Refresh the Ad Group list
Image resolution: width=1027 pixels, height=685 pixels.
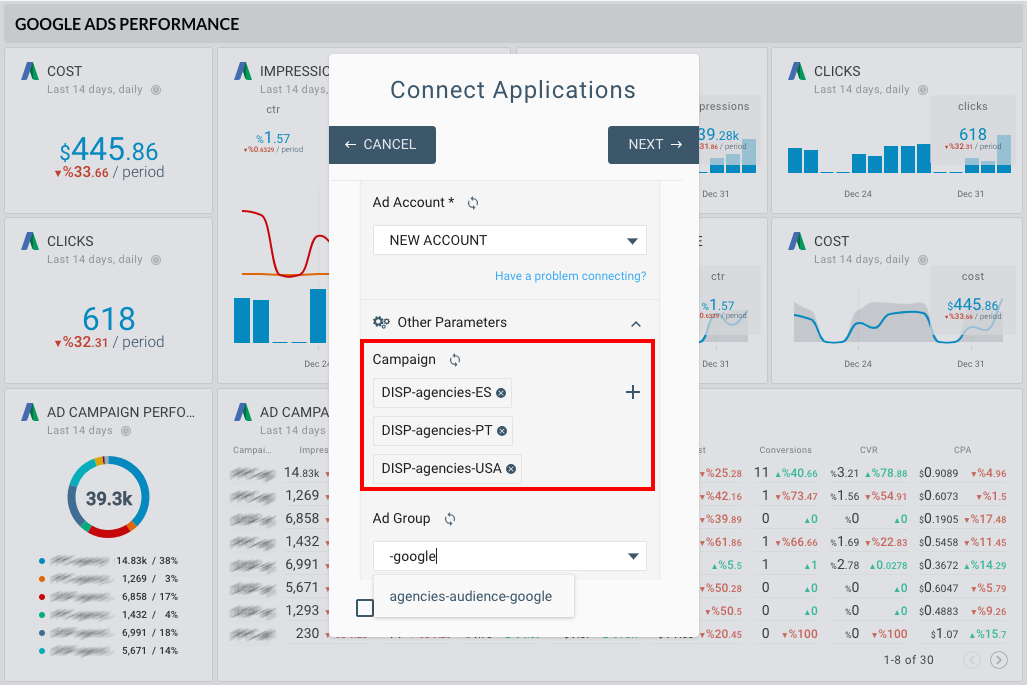450,519
